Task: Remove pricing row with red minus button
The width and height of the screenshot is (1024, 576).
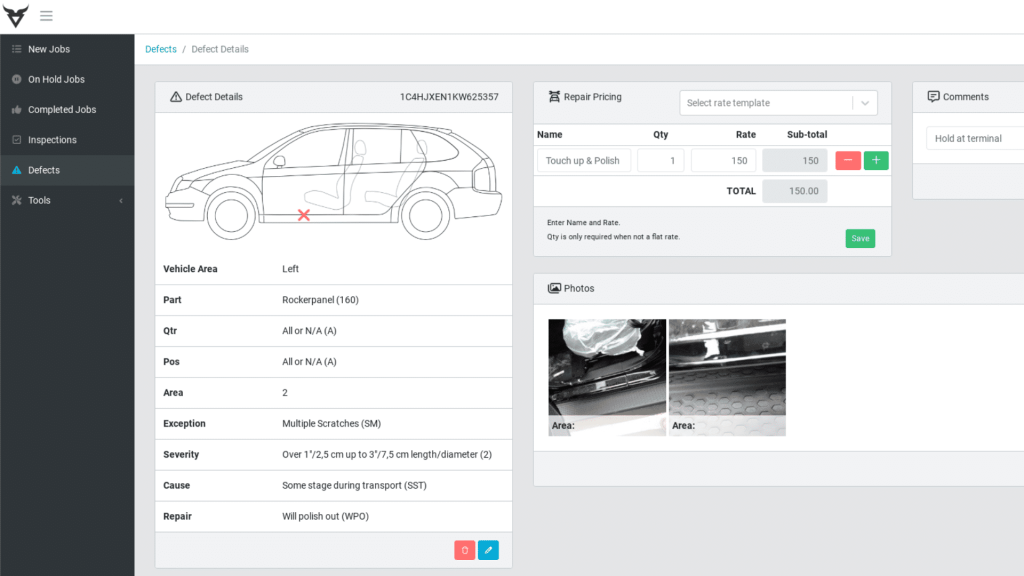Action: coord(848,160)
